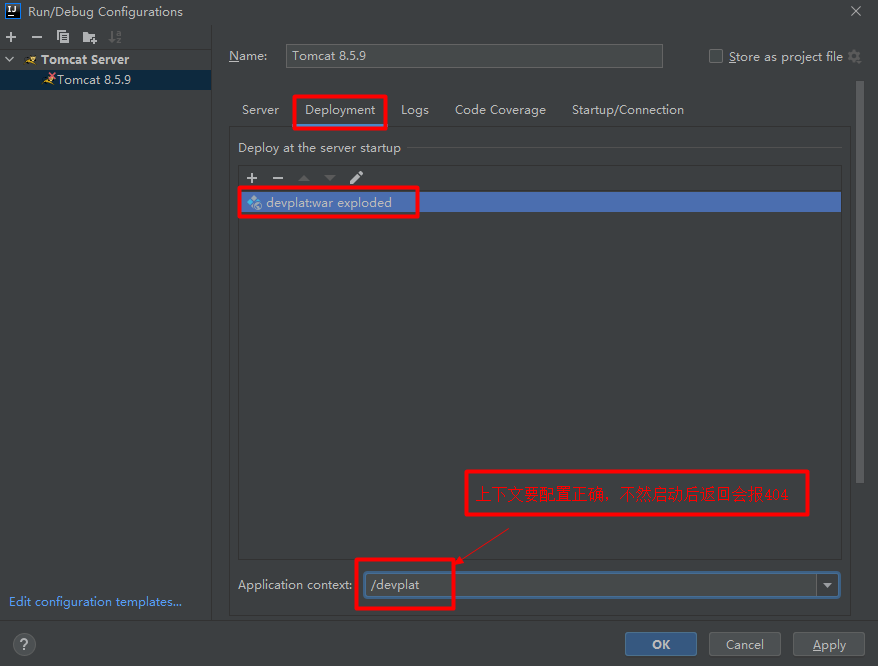Collapse the Tomcat Server tree node
Viewport: 878px width, 666px height.
10,59
